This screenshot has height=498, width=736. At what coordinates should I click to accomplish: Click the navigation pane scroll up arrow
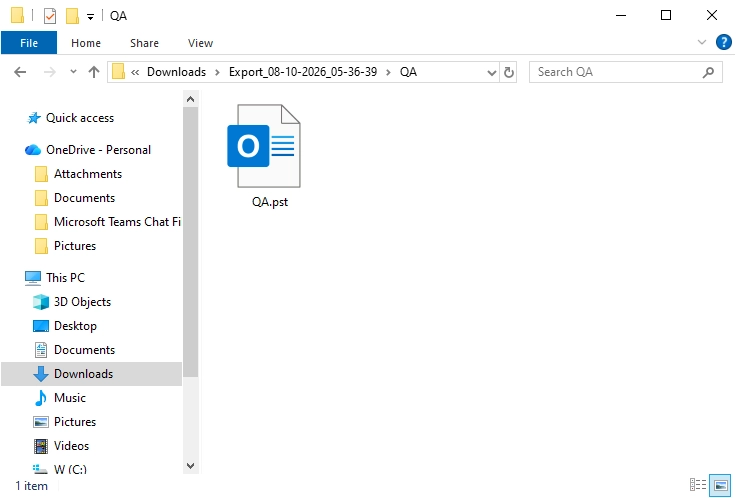click(x=190, y=99)
